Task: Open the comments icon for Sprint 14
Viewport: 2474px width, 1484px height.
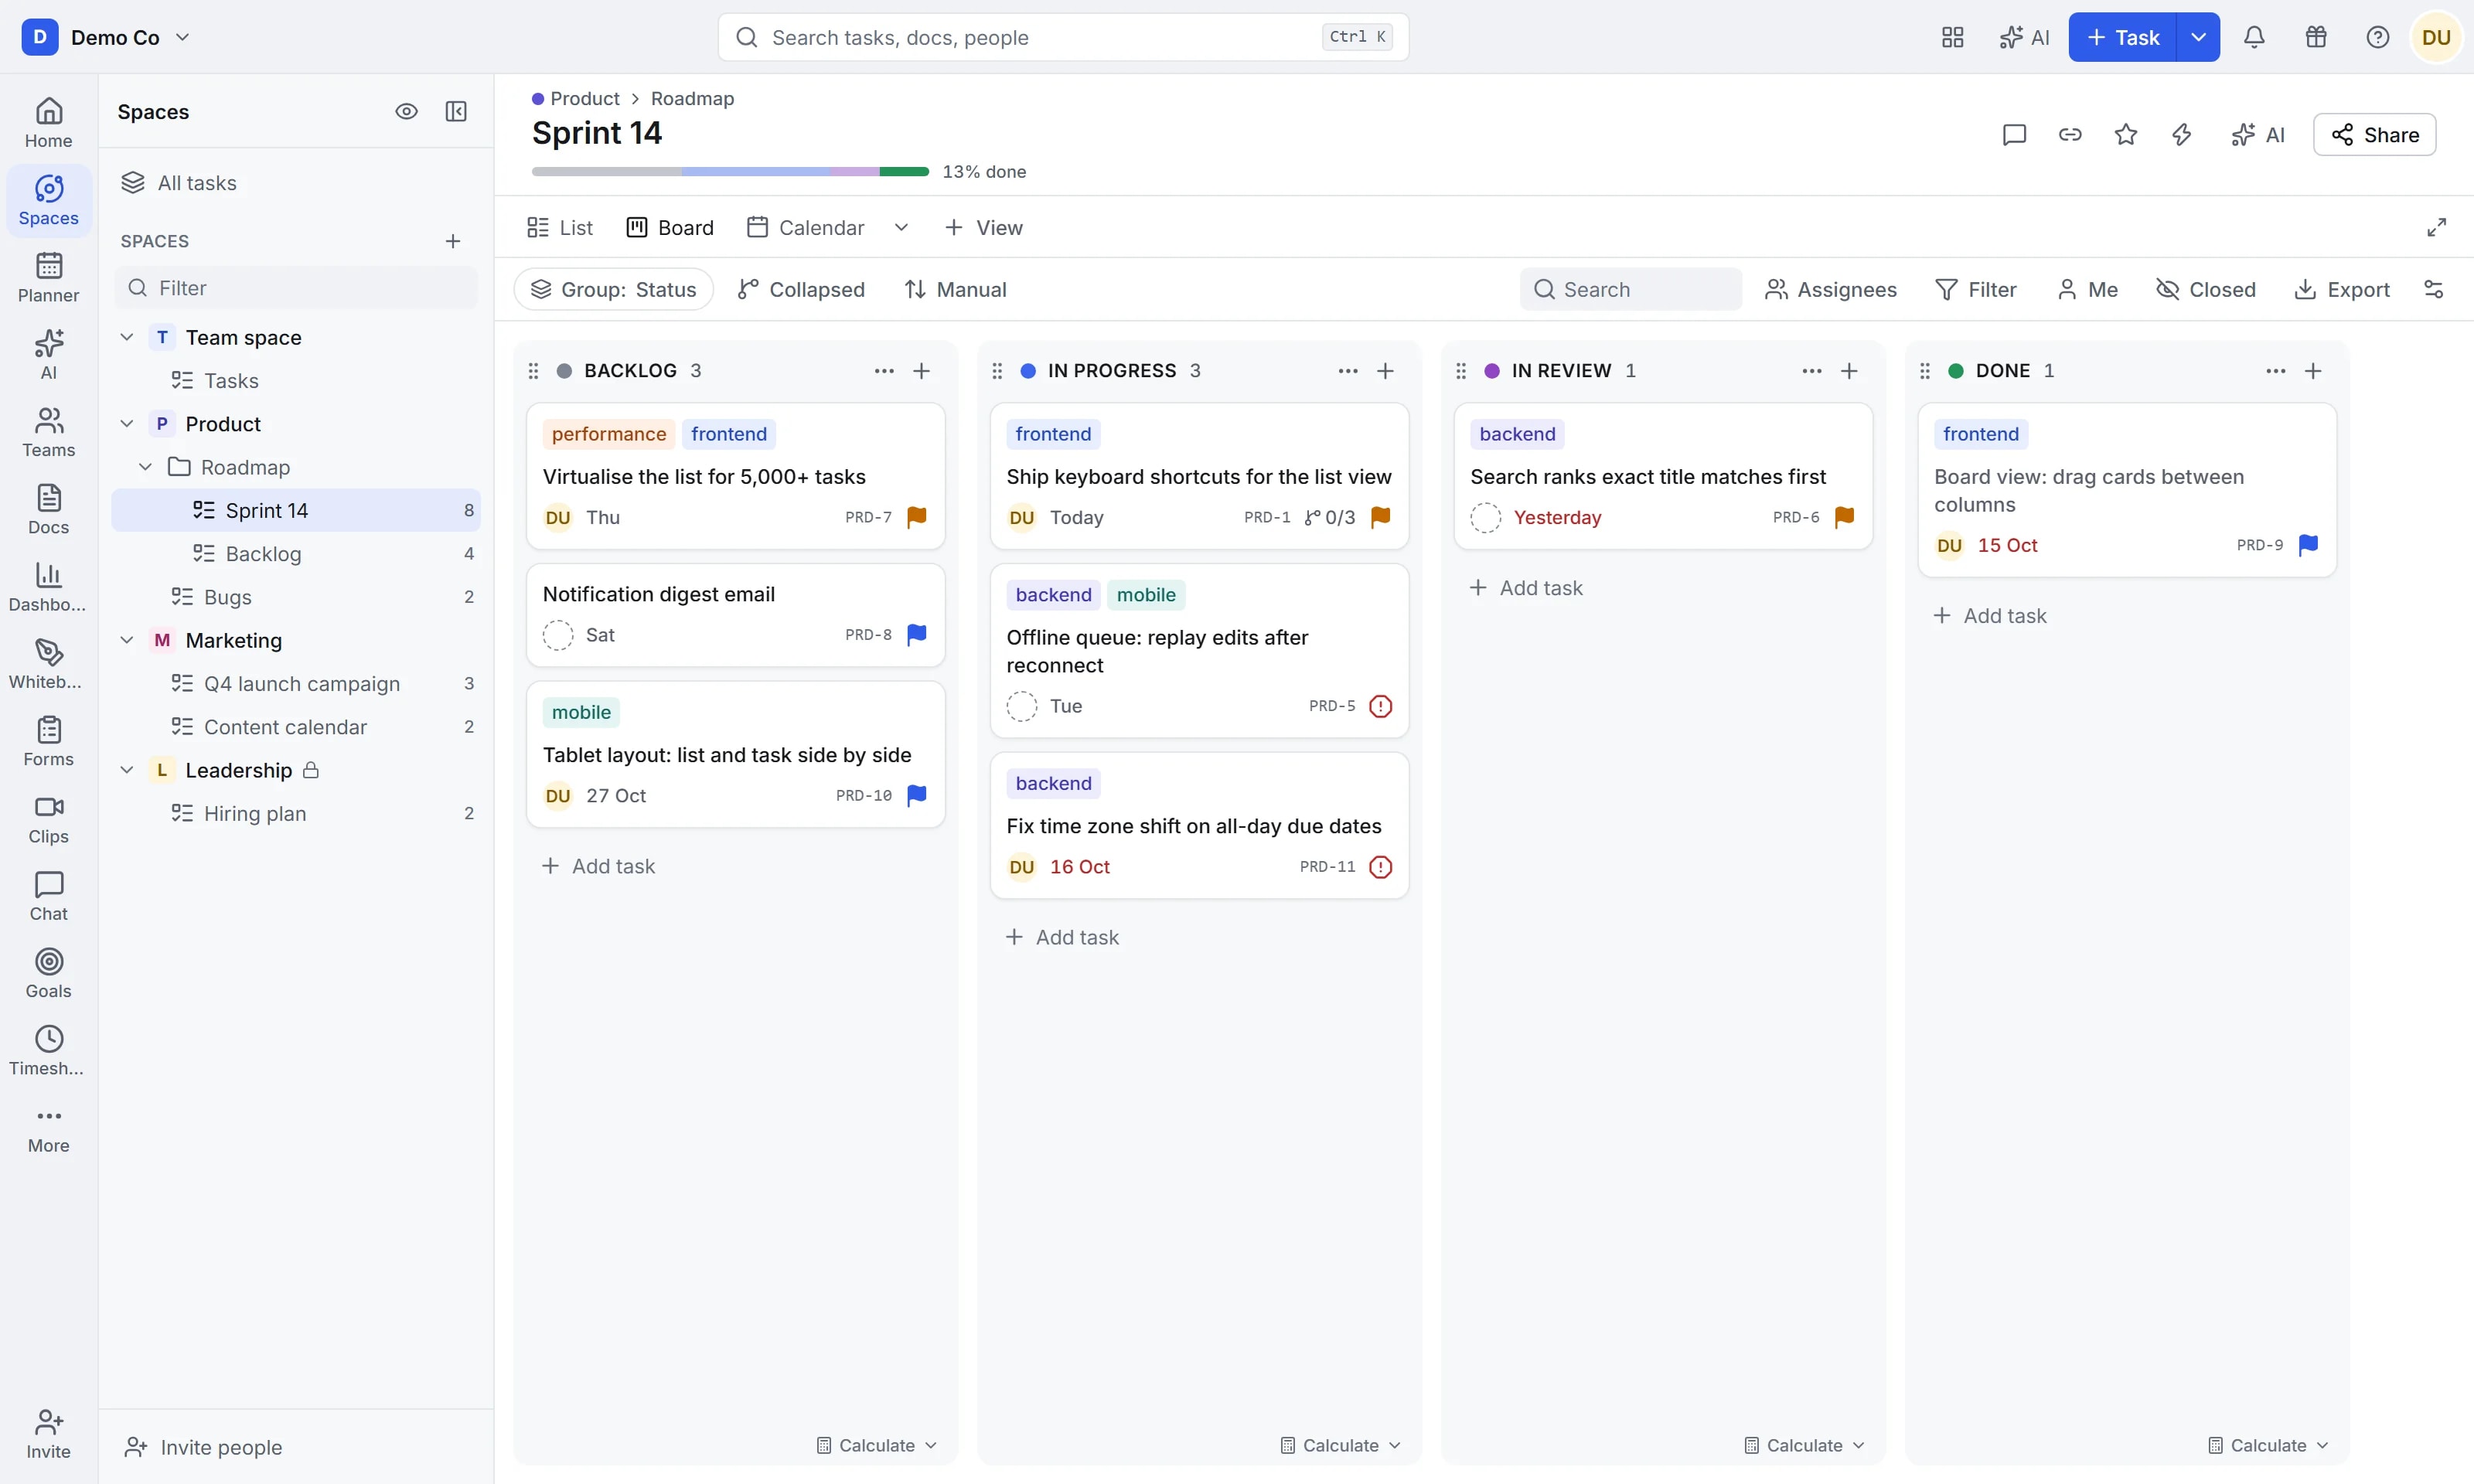Action: click(x=2014, y=134)
